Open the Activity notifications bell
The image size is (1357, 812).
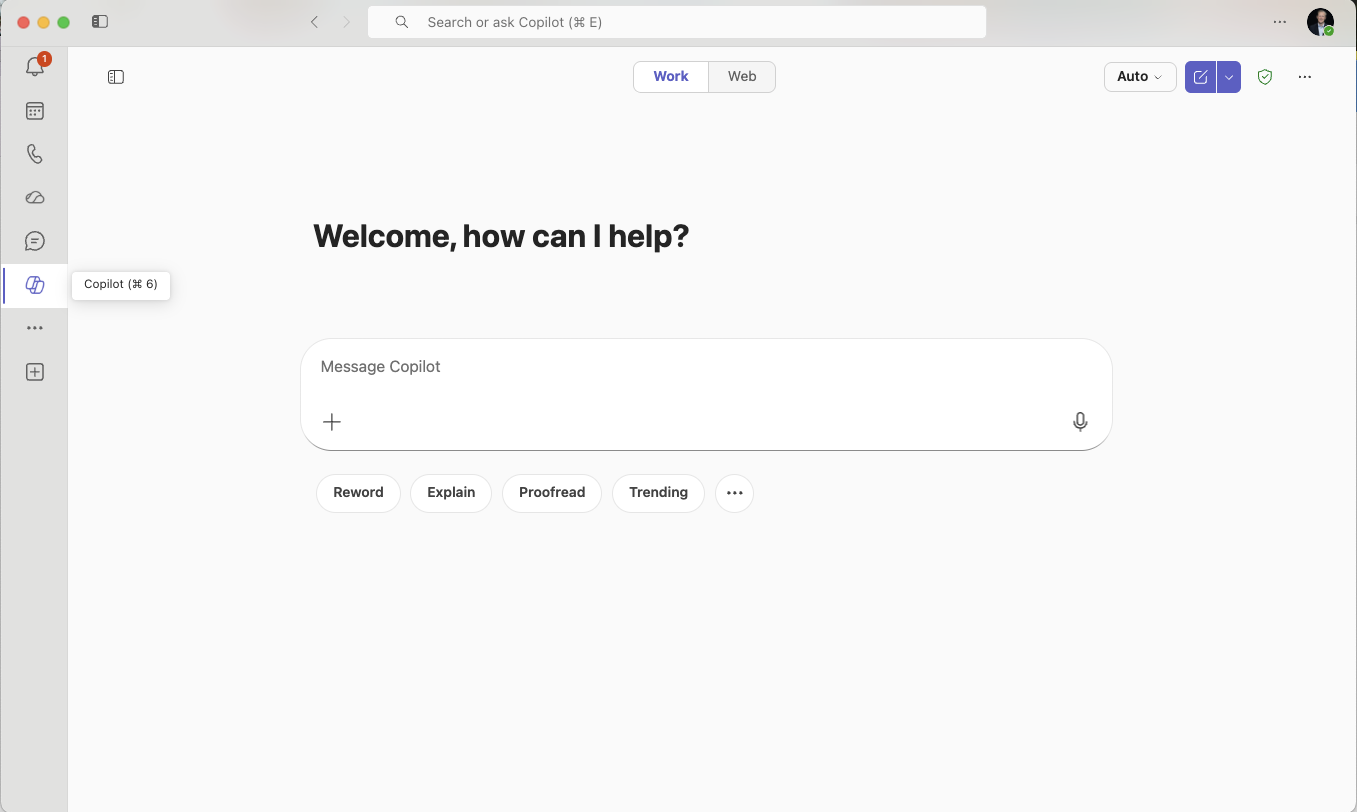pos(35,67)
